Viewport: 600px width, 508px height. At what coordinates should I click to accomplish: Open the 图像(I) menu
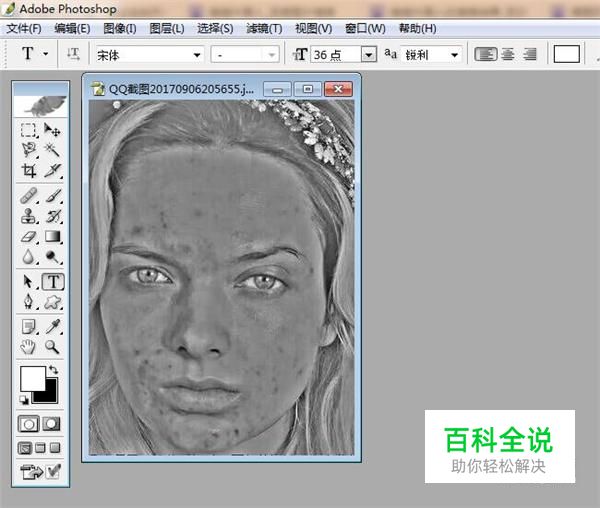[120, 29]
